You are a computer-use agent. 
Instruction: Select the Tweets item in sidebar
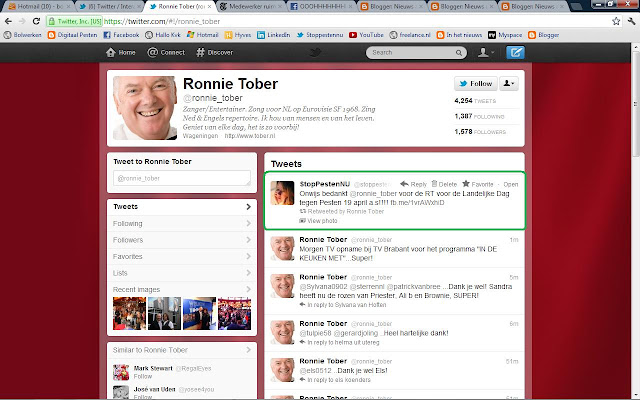[x=182, y=207]
